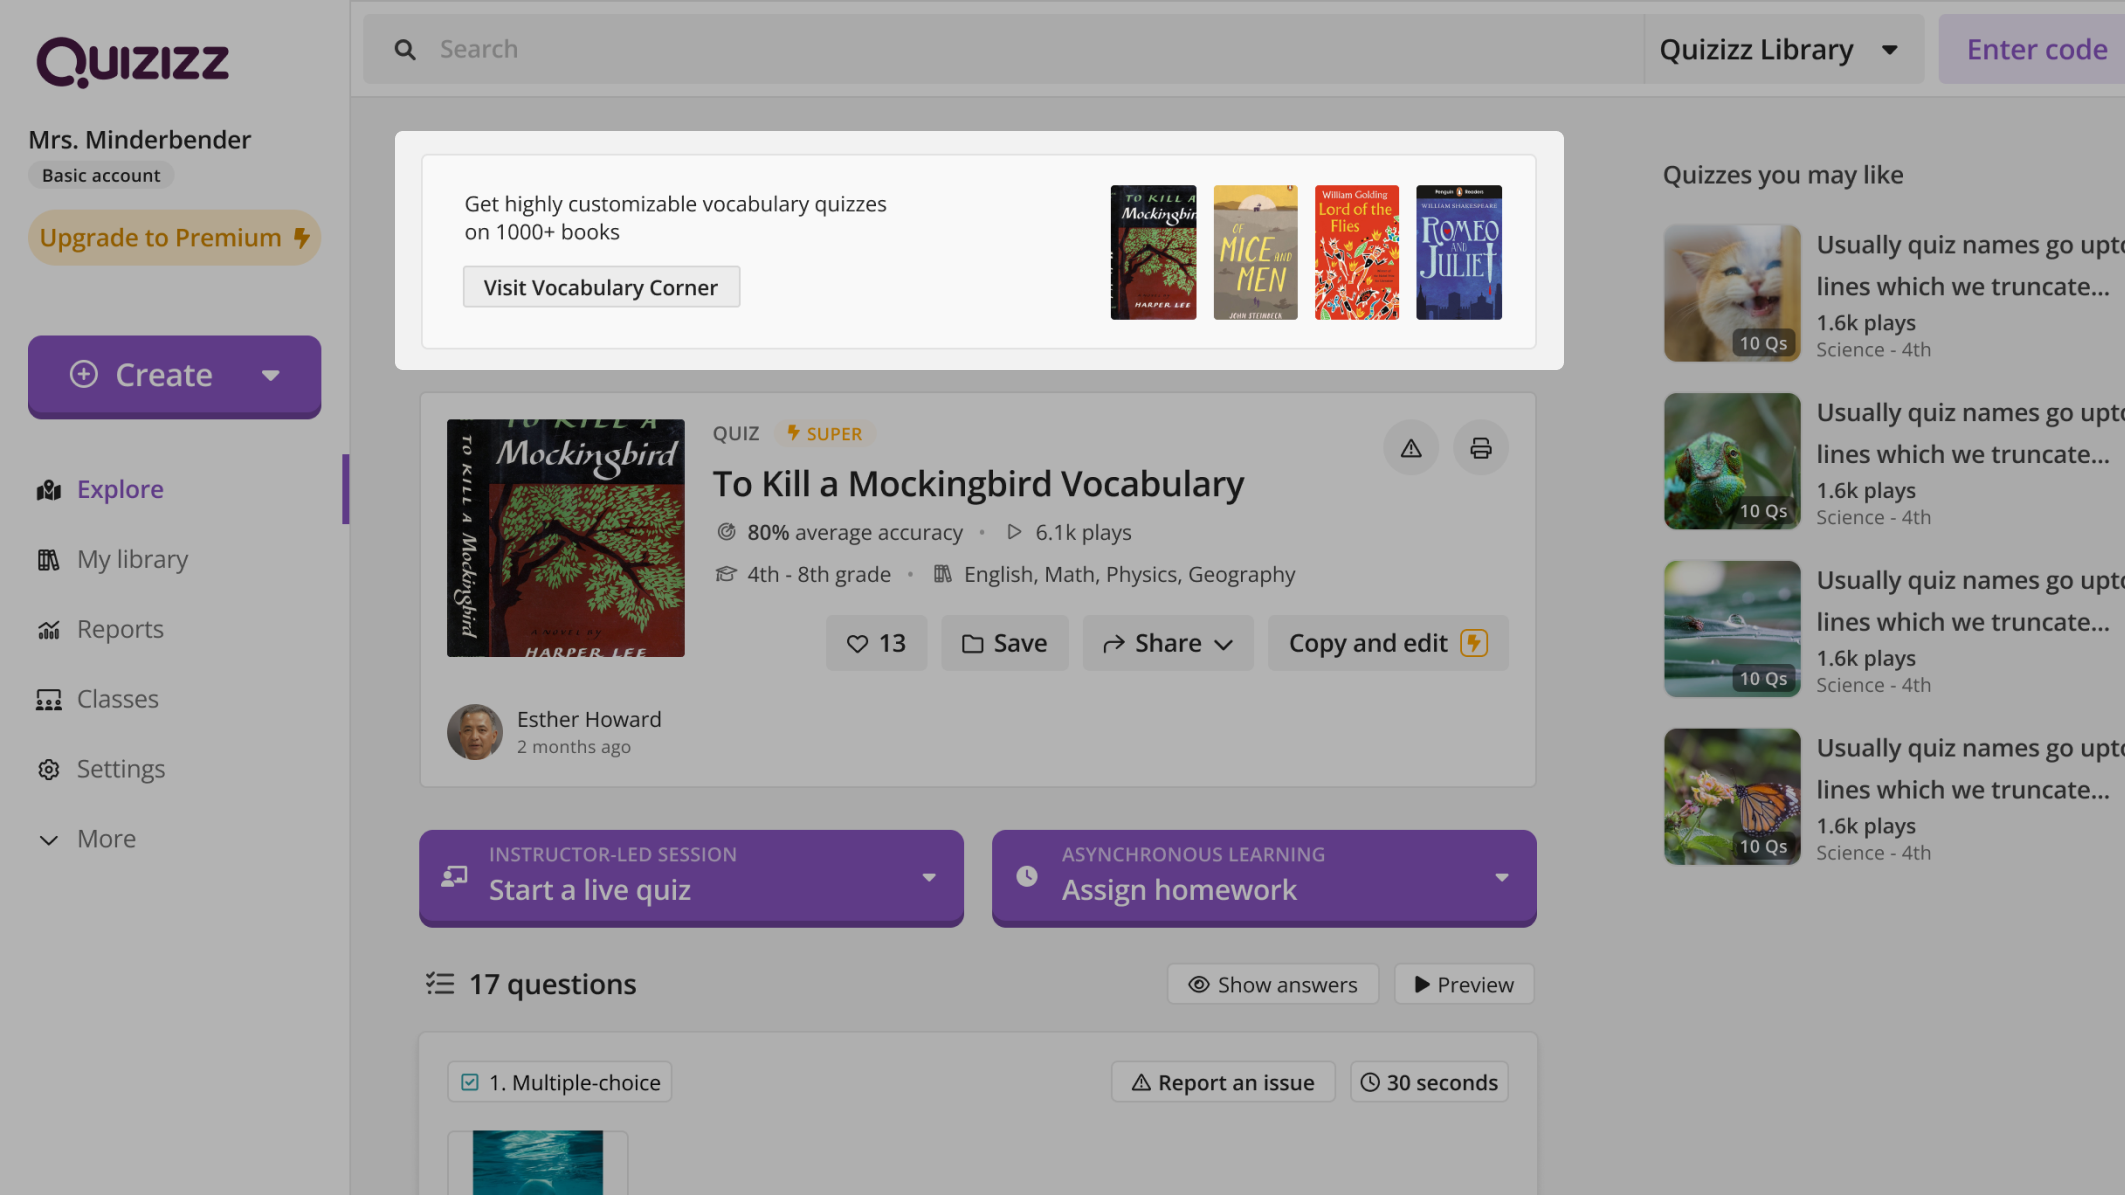Click Visit Vocabulary Corner button
This screenshot has height=1195, width=2125.
[601, 288]
